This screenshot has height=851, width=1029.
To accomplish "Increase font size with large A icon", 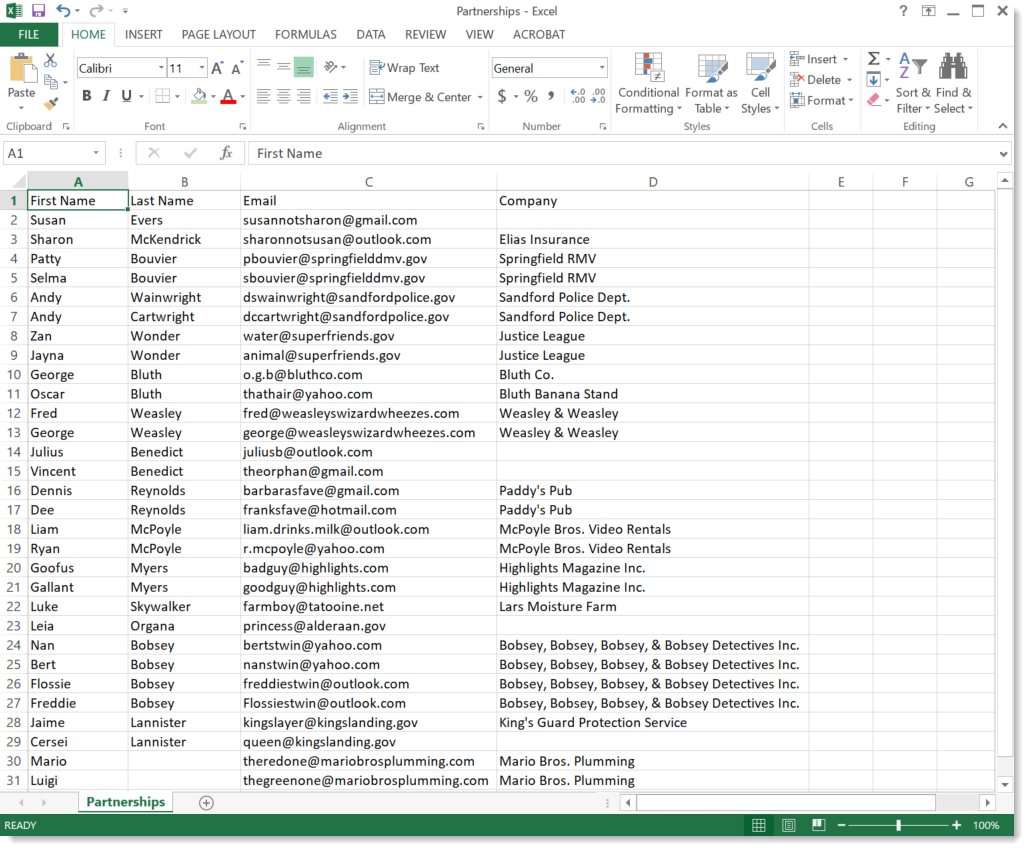I will tap(217, 68).
